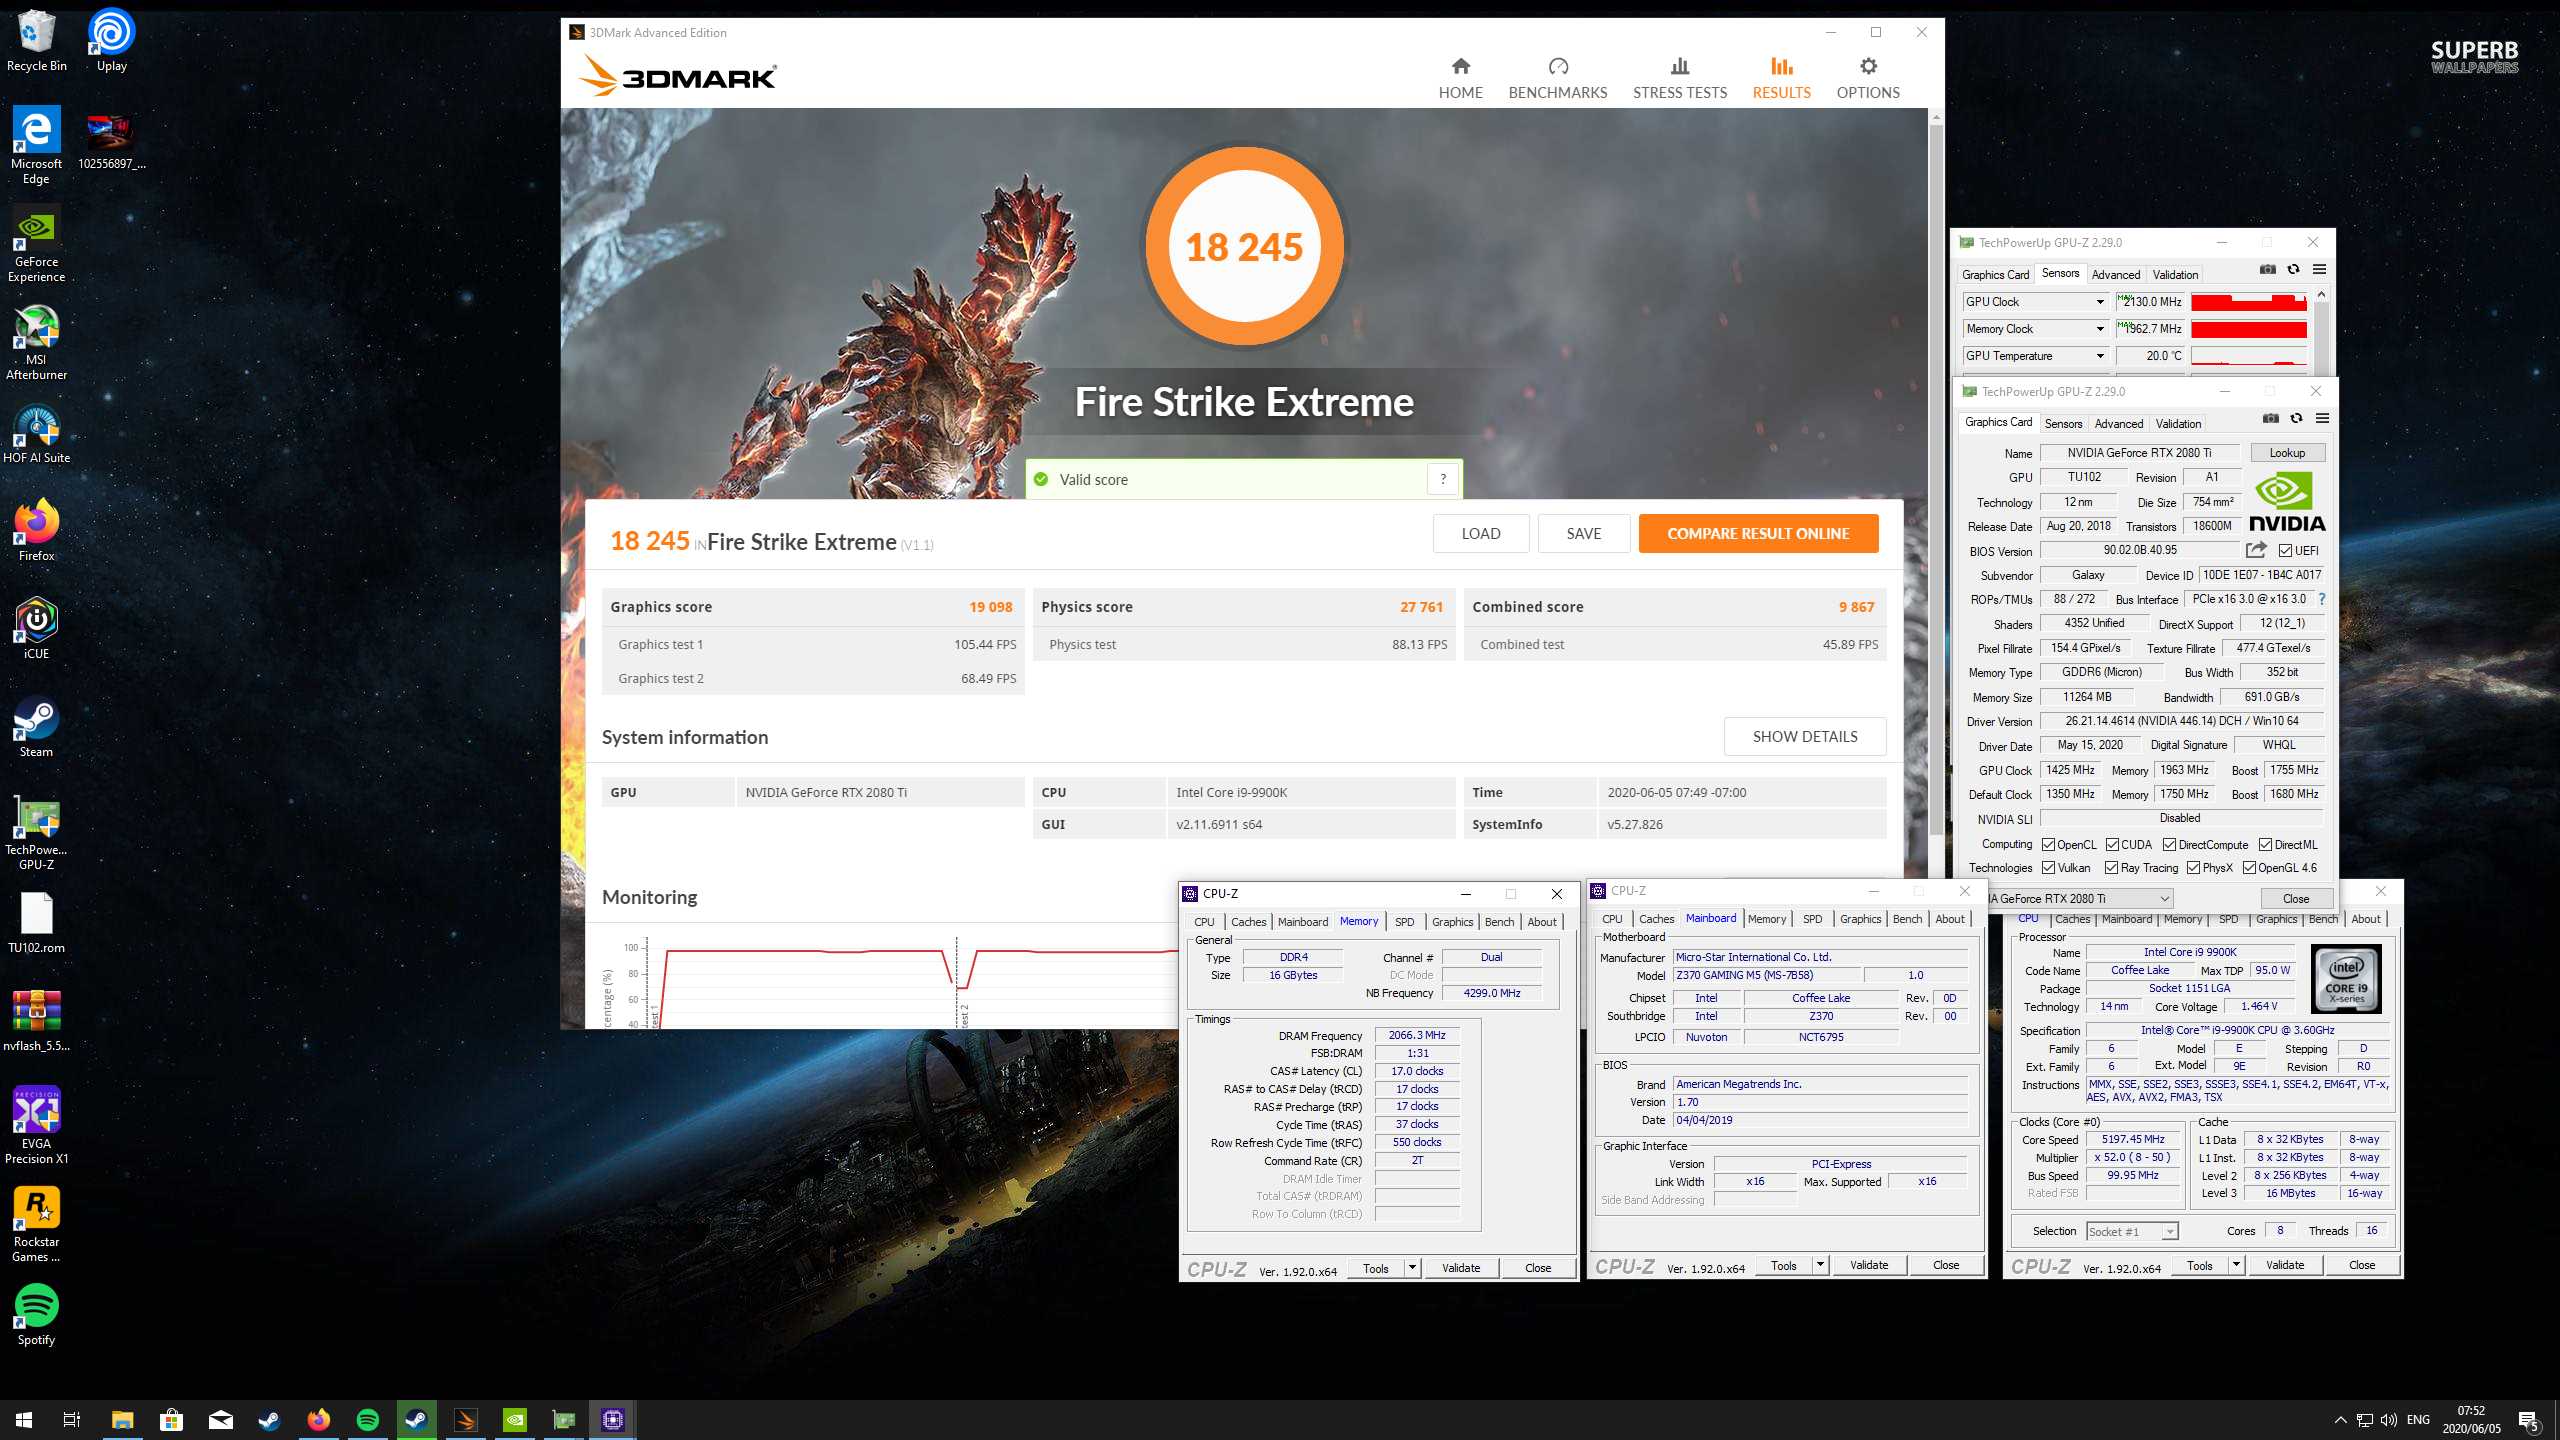Click the GPU Clock red sensor graph

tap(2249, 302)
